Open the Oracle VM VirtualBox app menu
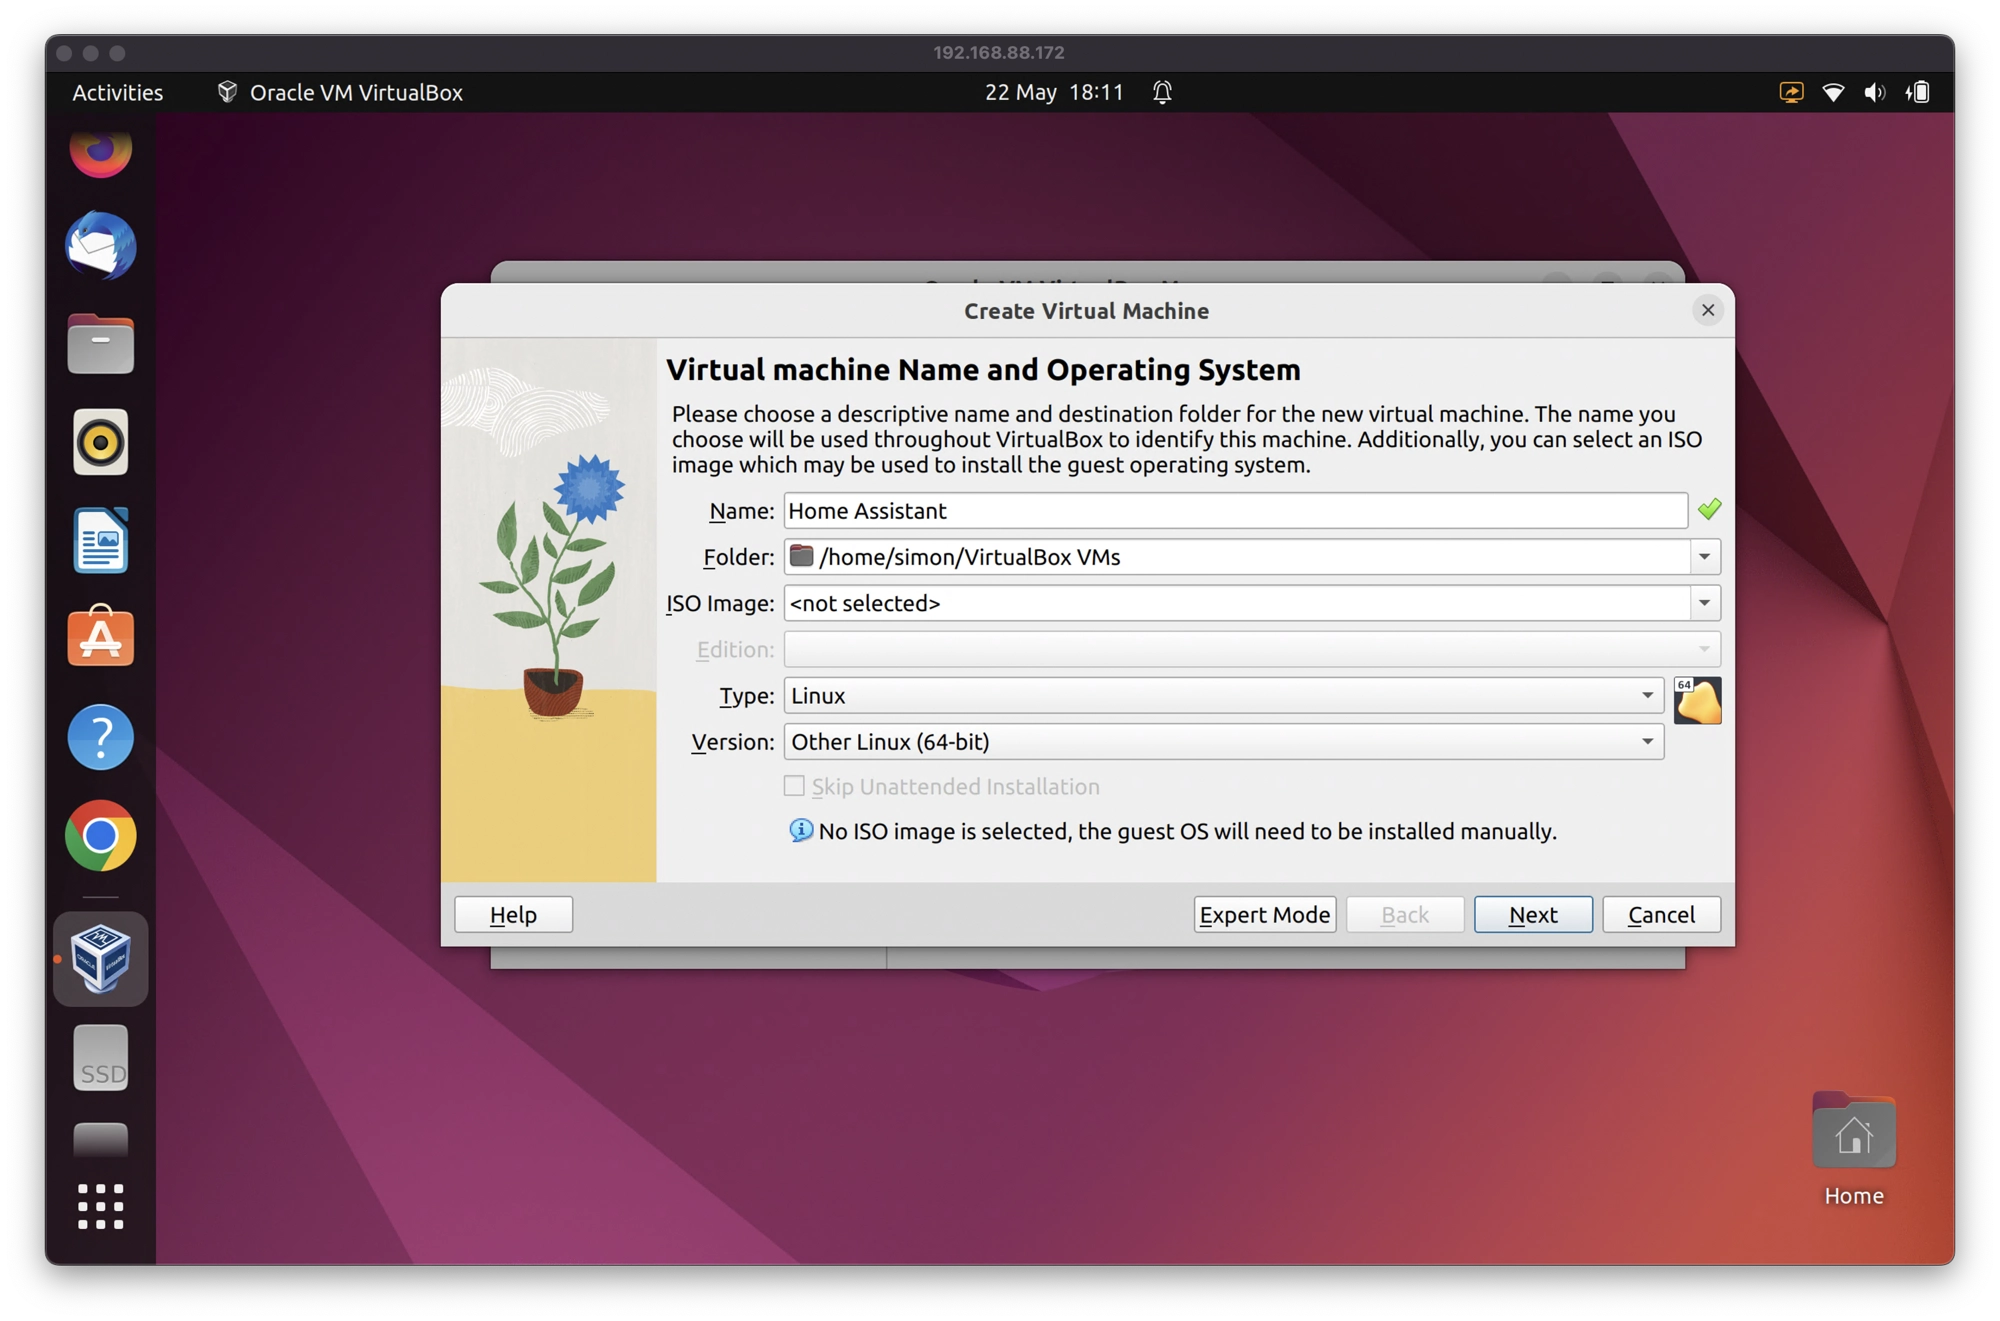 coord(340,92)
